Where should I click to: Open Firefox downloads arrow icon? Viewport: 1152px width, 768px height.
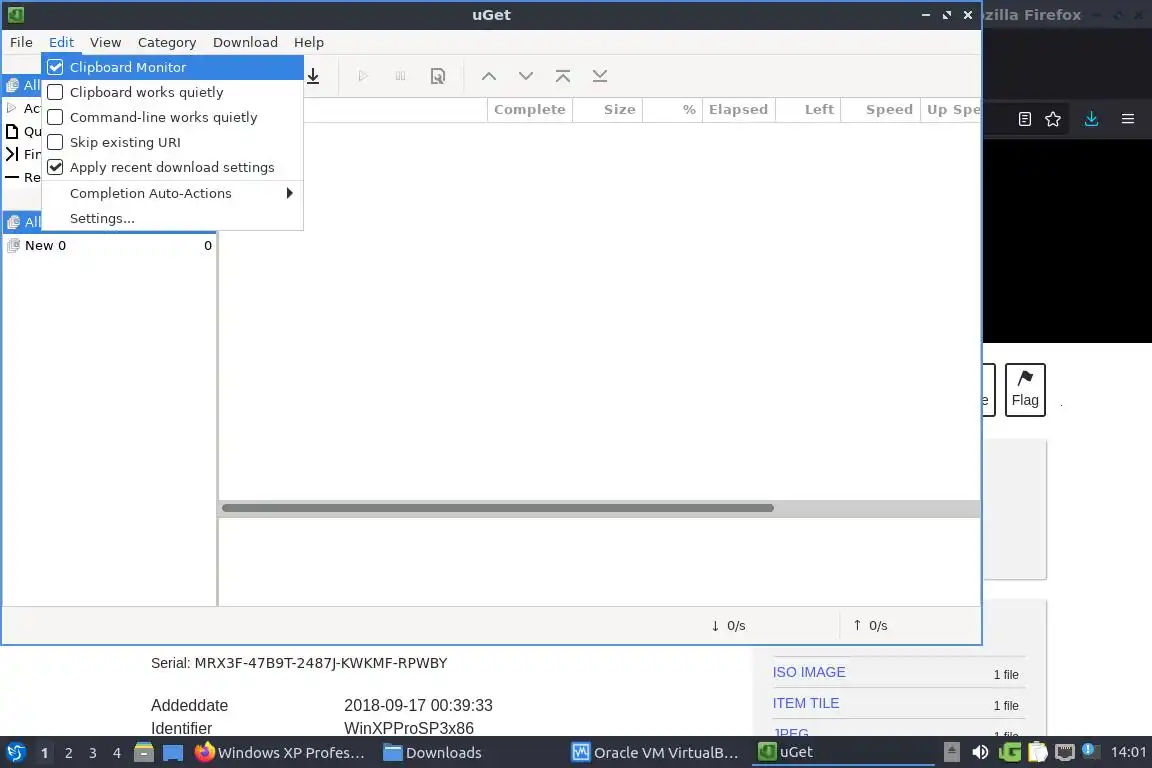pos(1091,119)
